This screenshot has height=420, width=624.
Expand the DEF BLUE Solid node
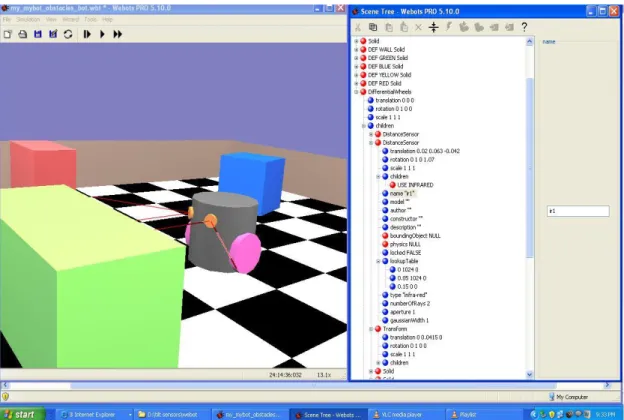pos(356,66)
